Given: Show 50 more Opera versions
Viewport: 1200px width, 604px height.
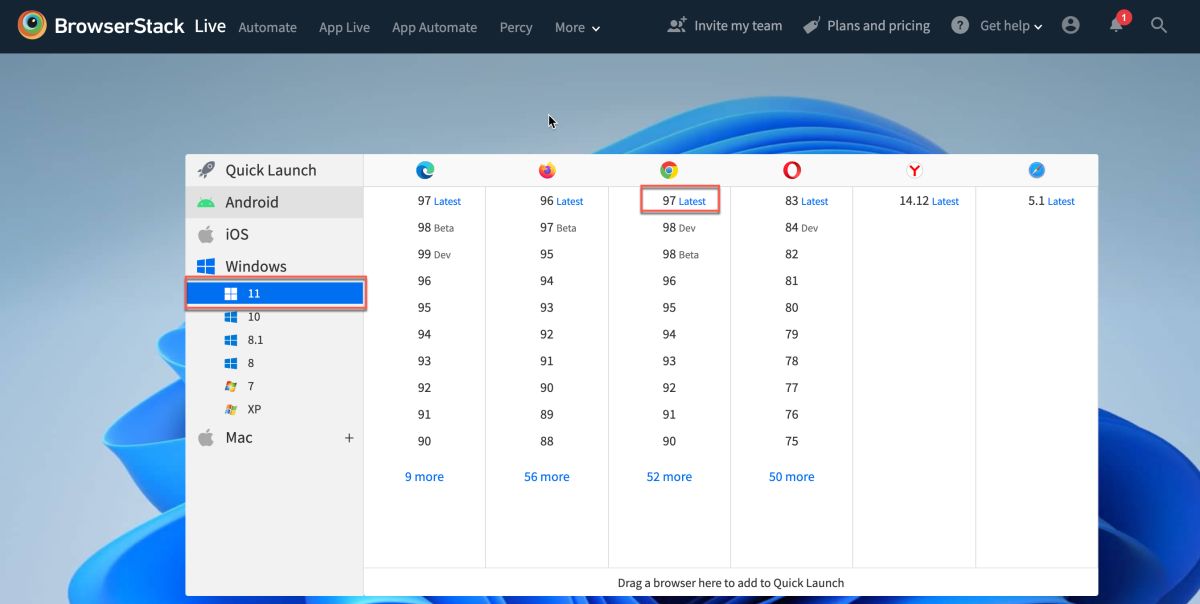Looking at the screenshot, I should 792,477.
